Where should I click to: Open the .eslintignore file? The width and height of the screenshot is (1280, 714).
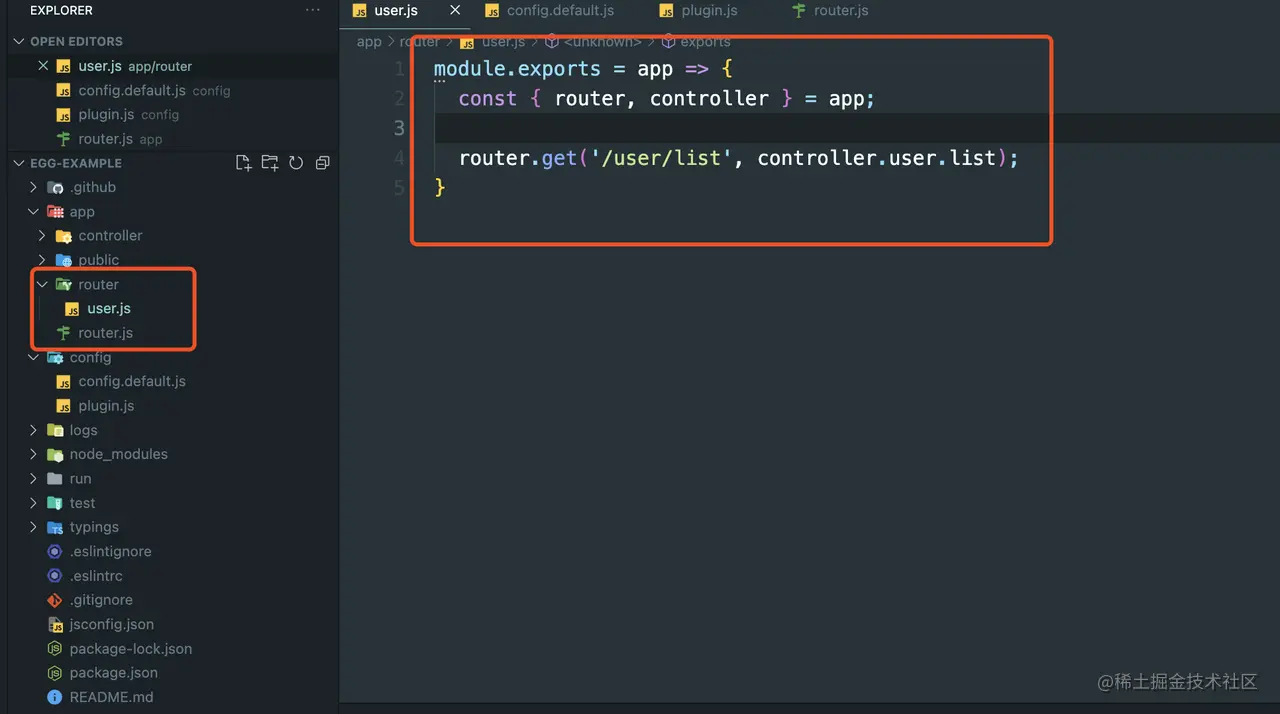pos(110,552)
